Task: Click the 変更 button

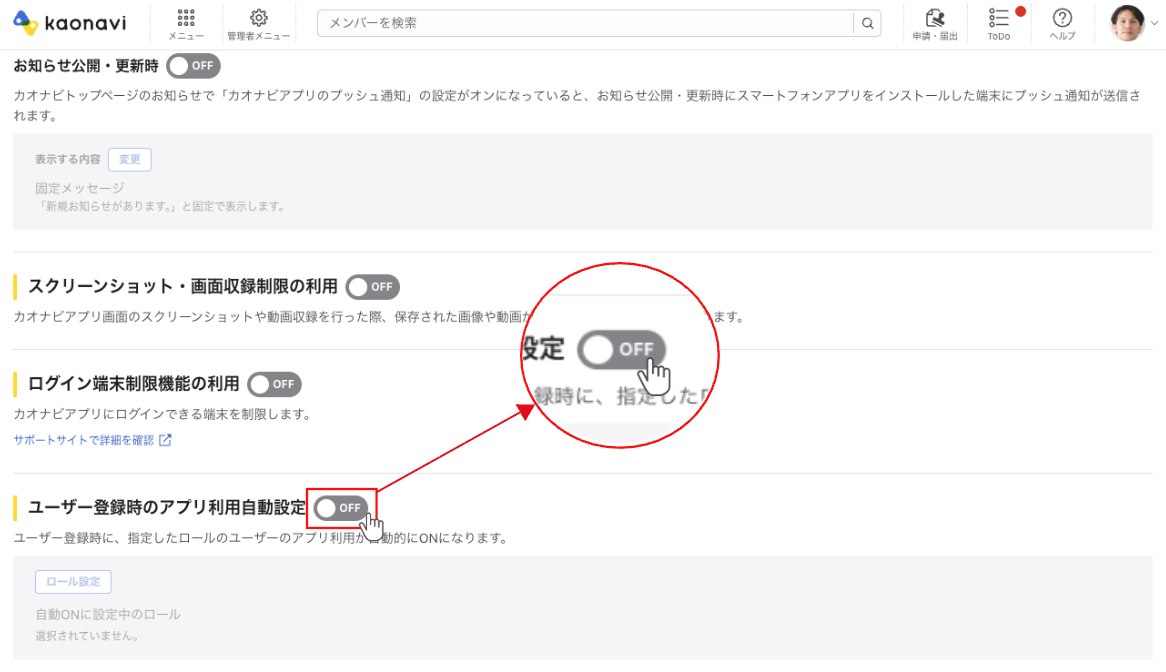Action: pyautogui.click(x=130, y=160)
